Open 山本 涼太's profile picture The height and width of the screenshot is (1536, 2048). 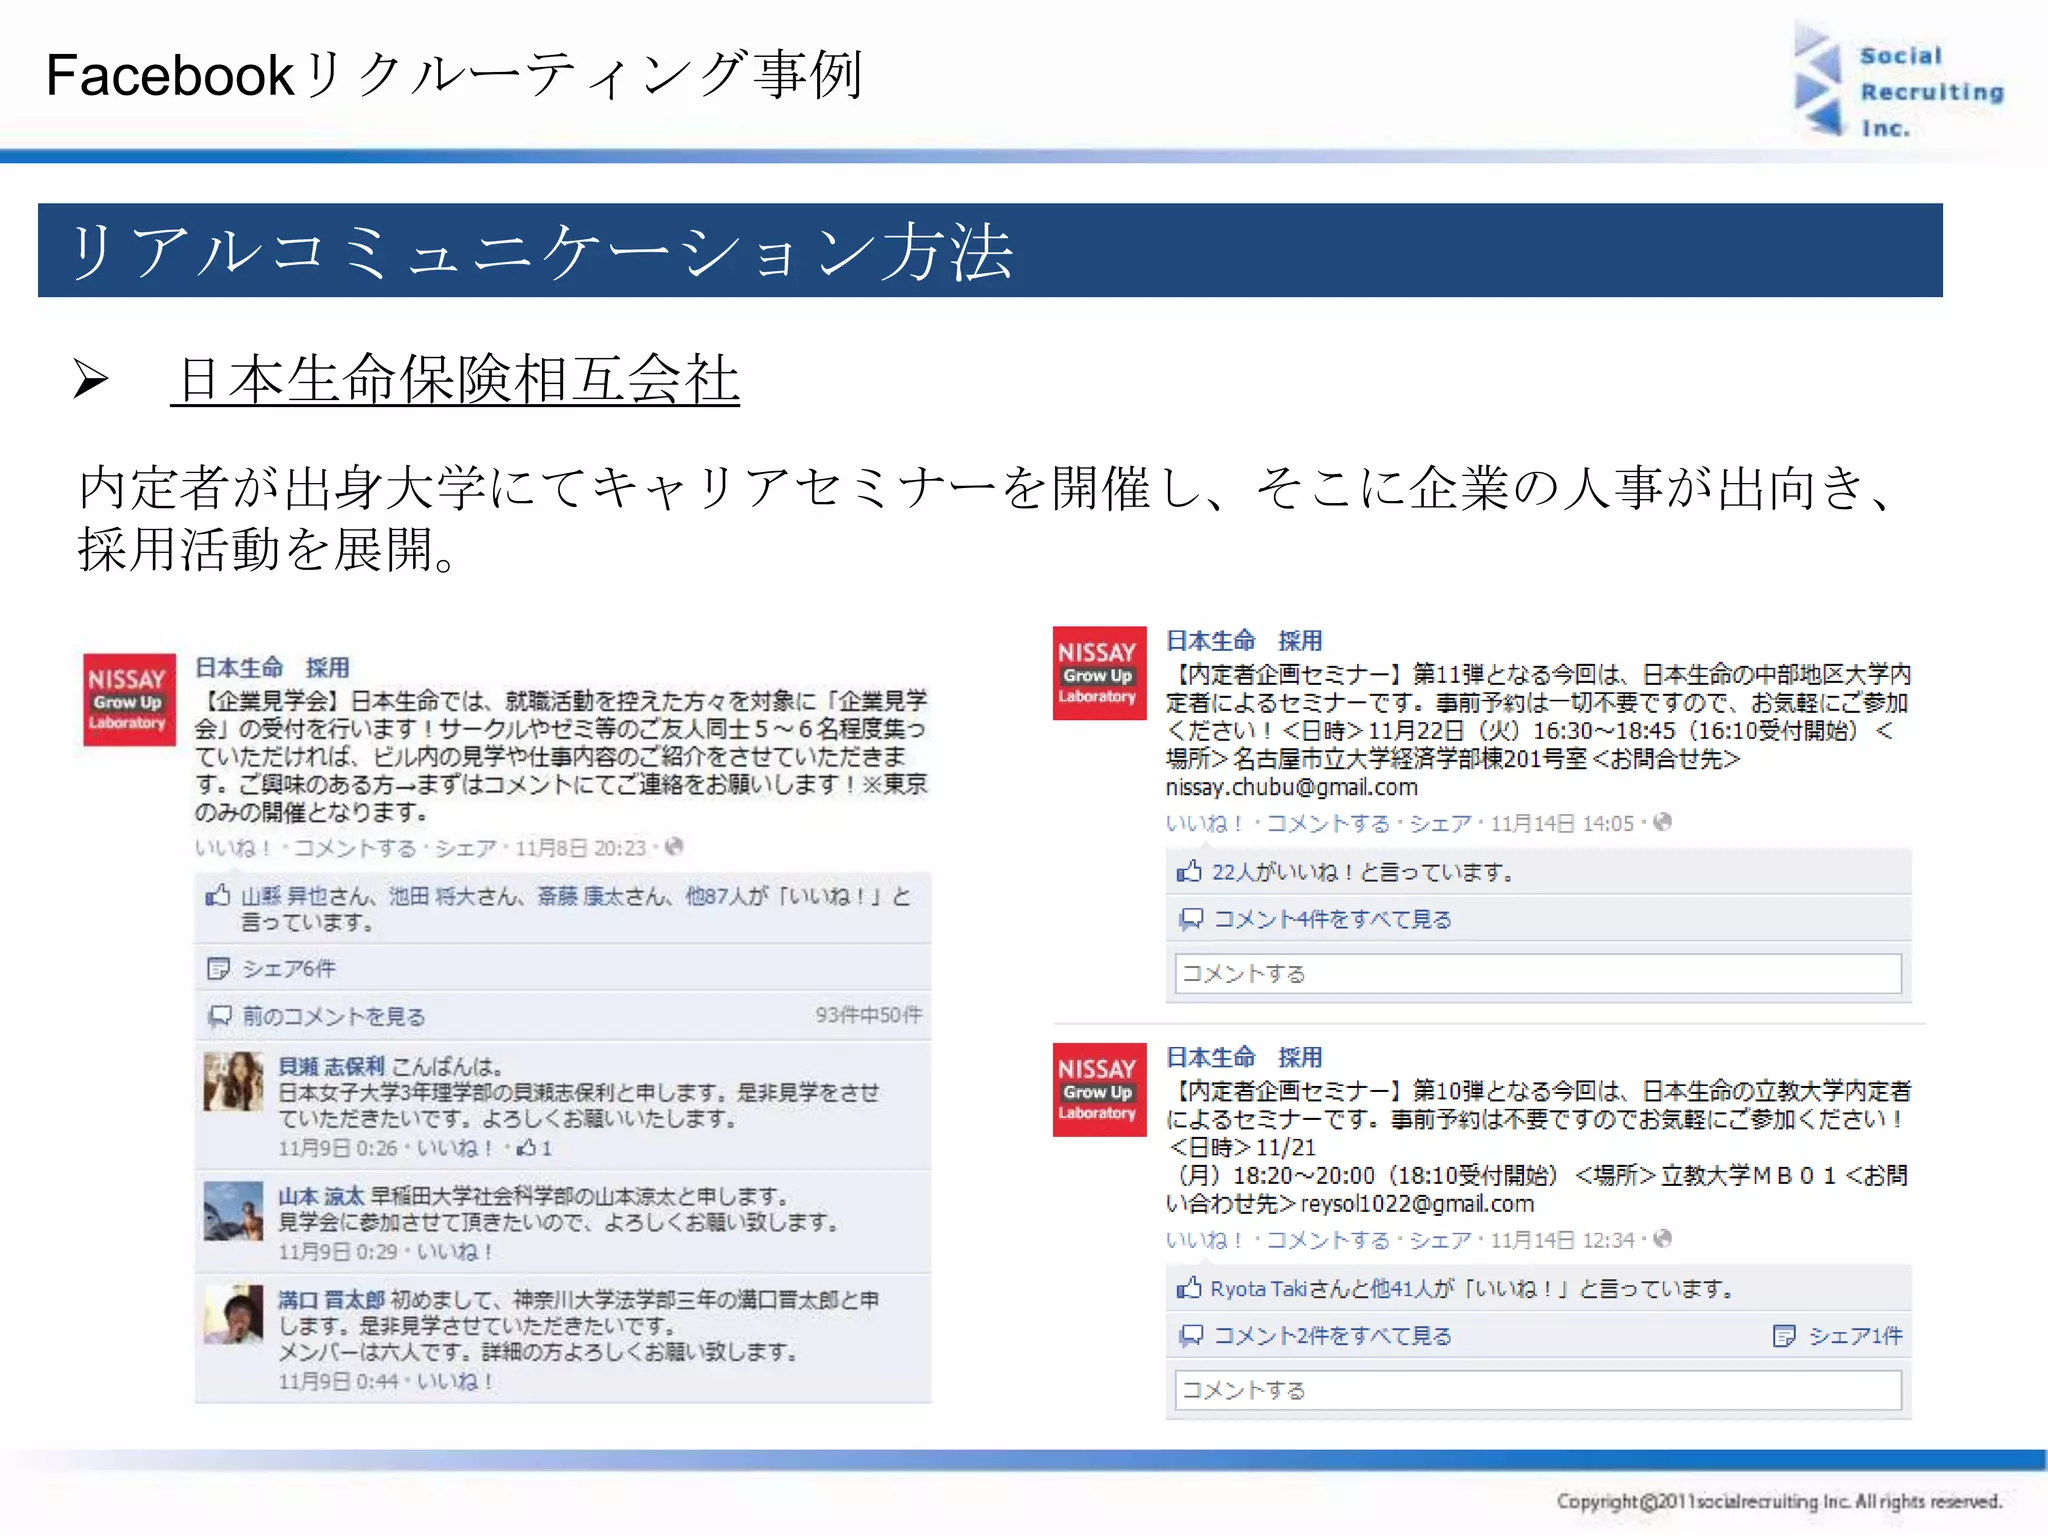coord(233,1211)
